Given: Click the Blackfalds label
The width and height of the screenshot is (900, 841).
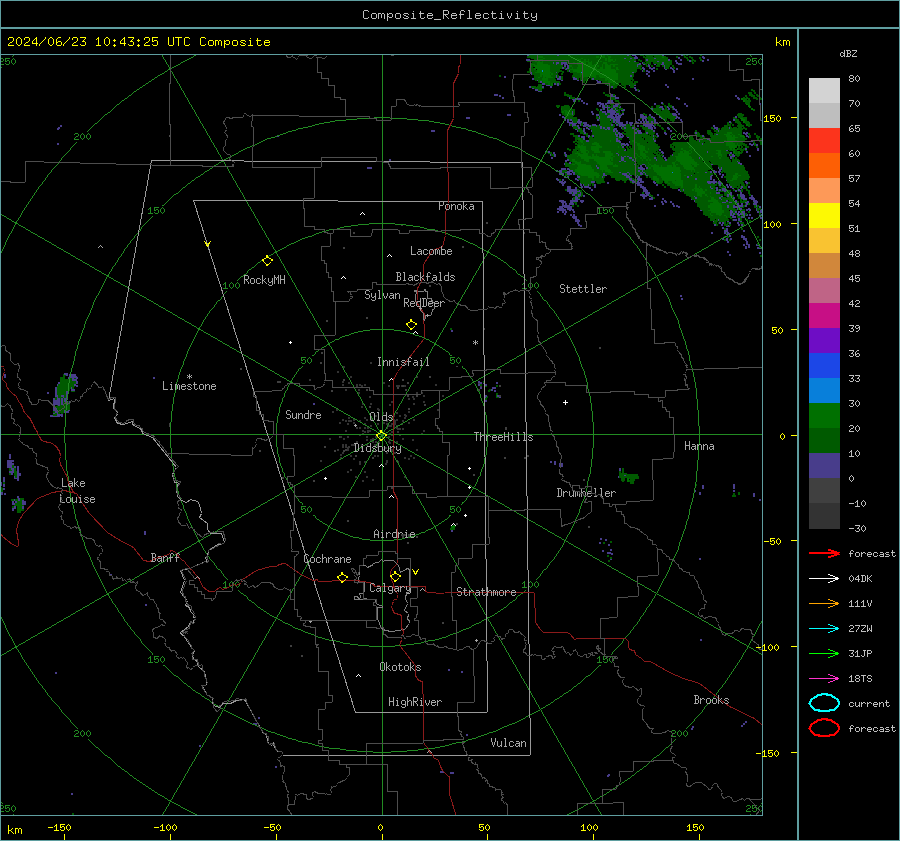Looking at the screenshot, I should (x=425, y=277).
